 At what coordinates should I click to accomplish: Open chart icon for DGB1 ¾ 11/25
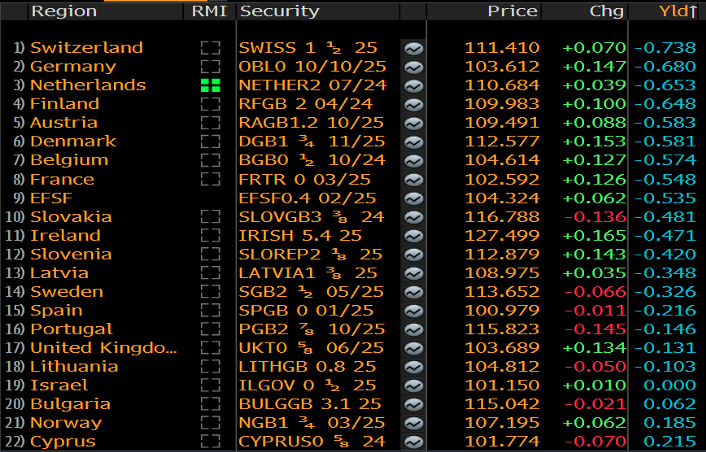point(413,142)
